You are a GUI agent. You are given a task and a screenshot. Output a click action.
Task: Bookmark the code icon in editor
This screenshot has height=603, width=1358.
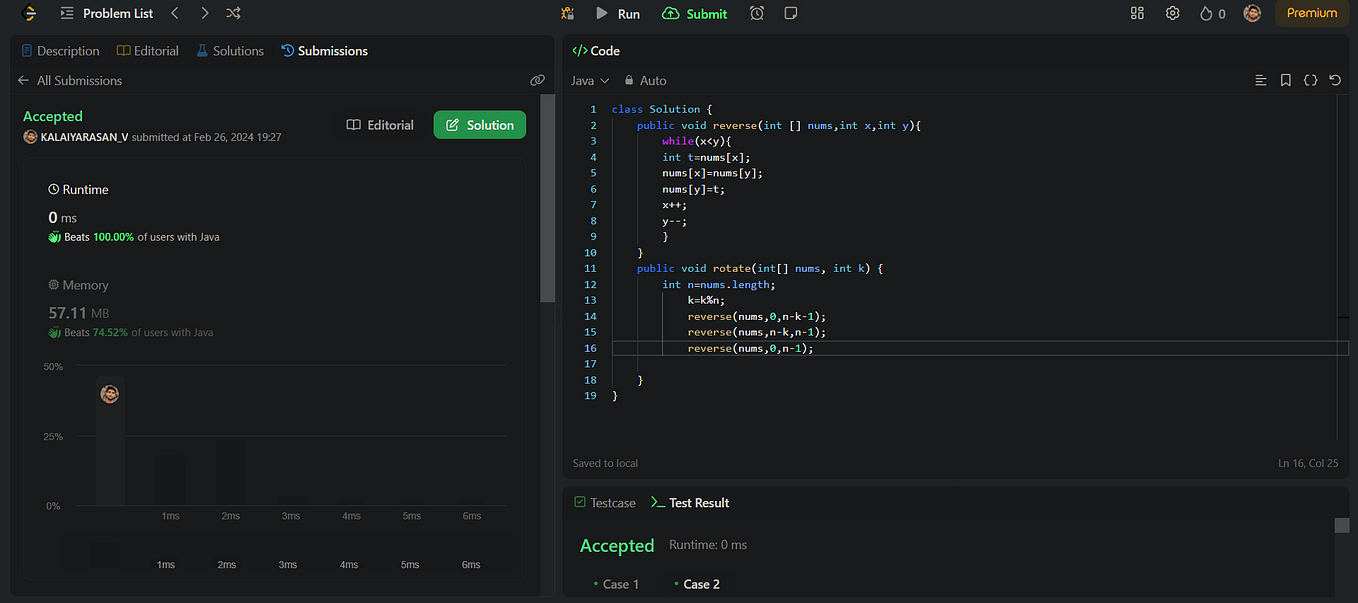(1286, 80)
